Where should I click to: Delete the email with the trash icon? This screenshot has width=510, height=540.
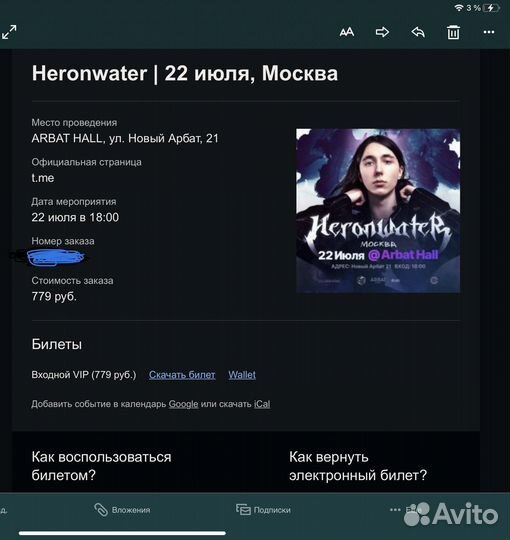coord(453,32)
